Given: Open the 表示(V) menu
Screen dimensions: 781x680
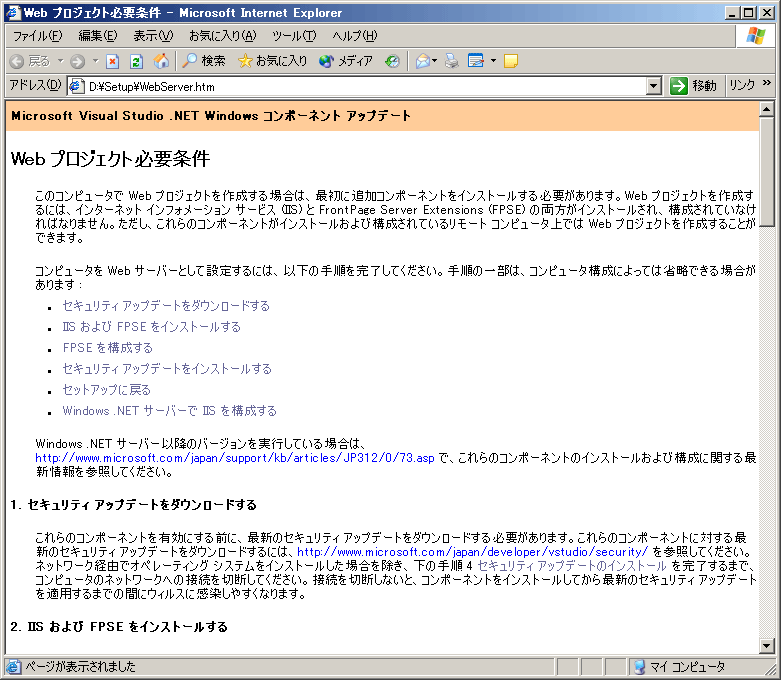Looking at the screenshot, I should click(x=153, y=36).
